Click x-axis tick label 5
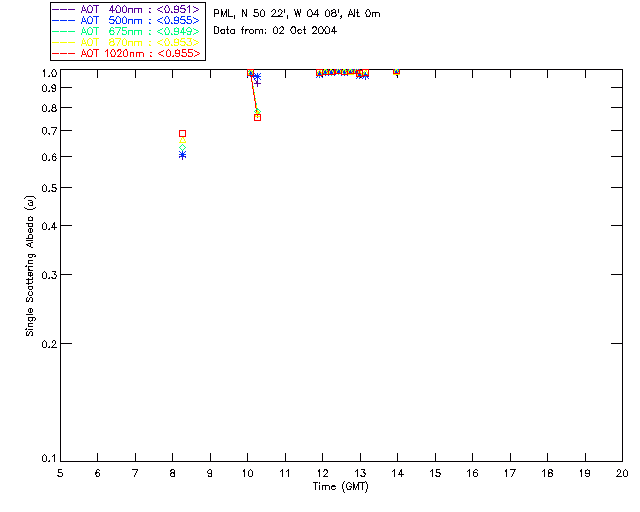This screenshot has width=640, height=512. (60, 473)
